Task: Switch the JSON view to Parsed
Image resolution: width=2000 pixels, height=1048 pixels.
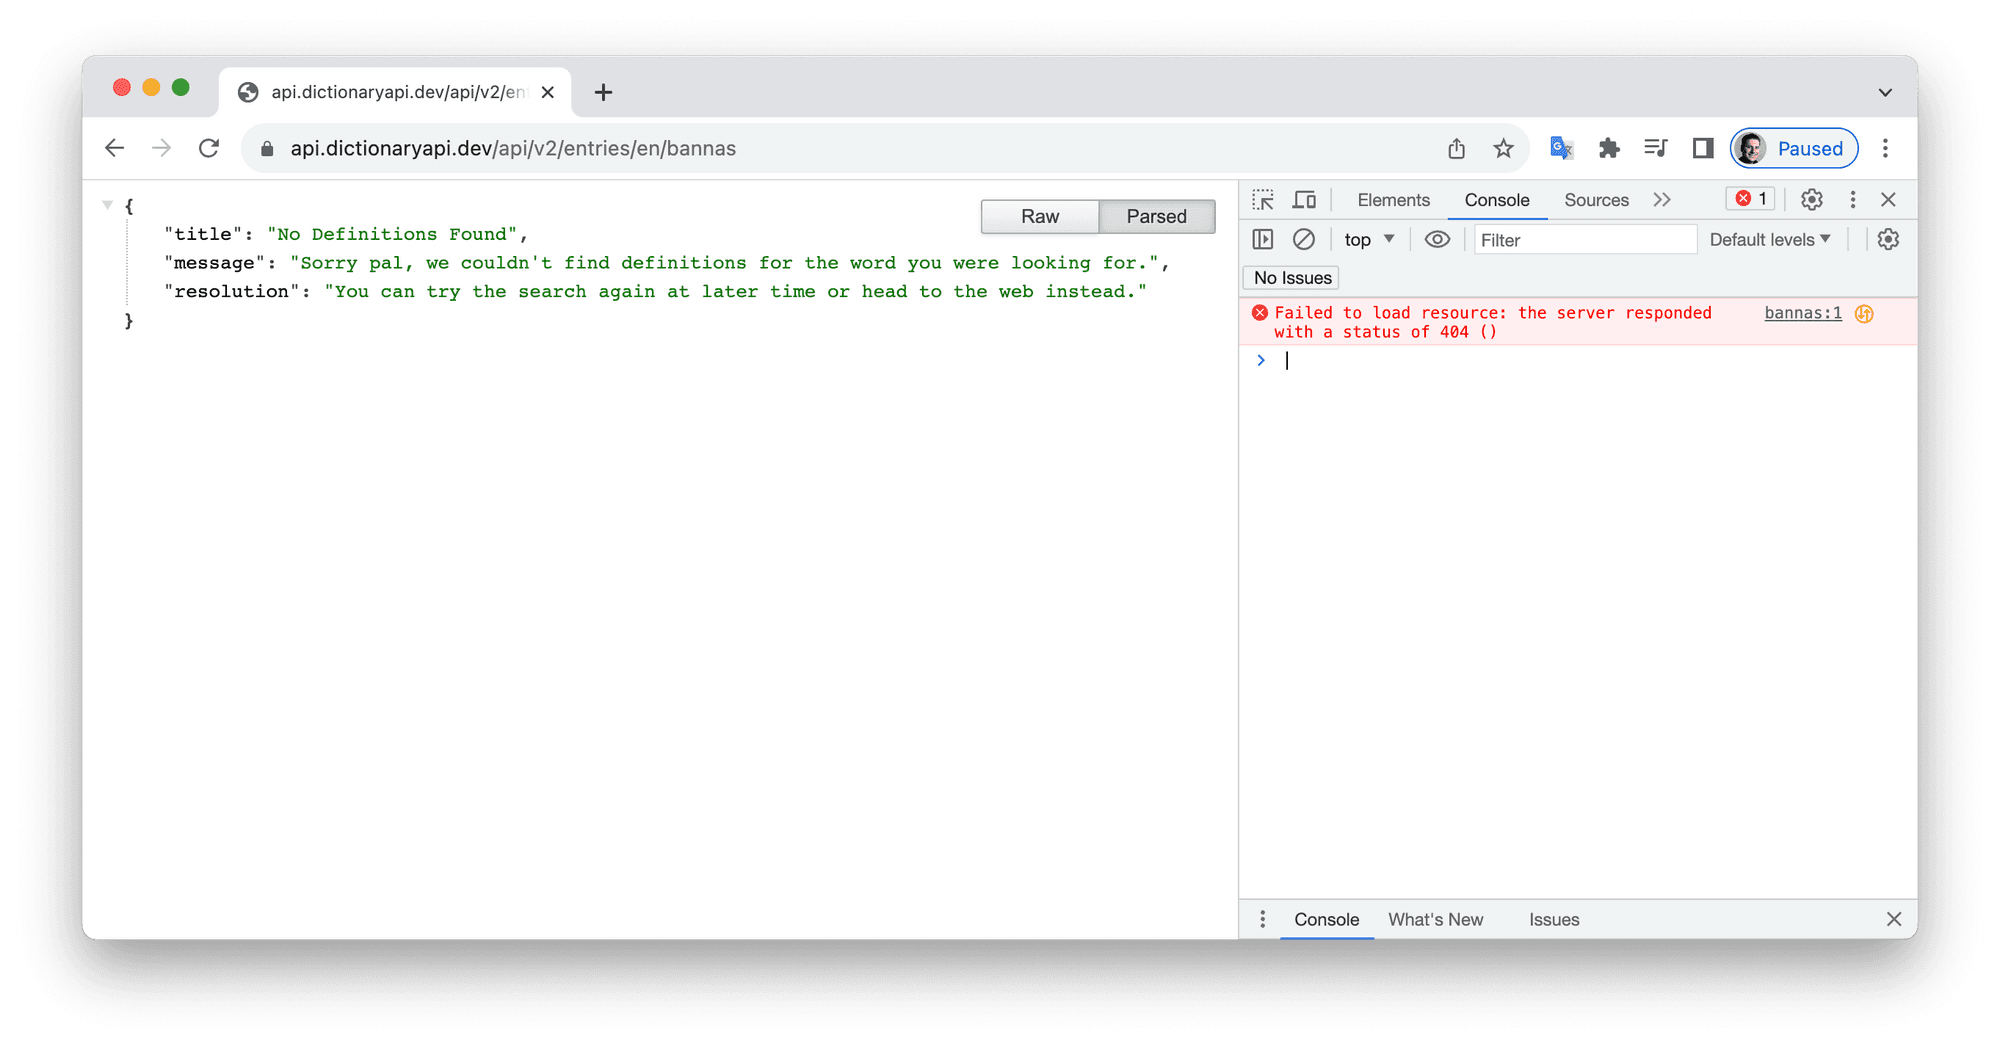Action: click(1157, 217)
